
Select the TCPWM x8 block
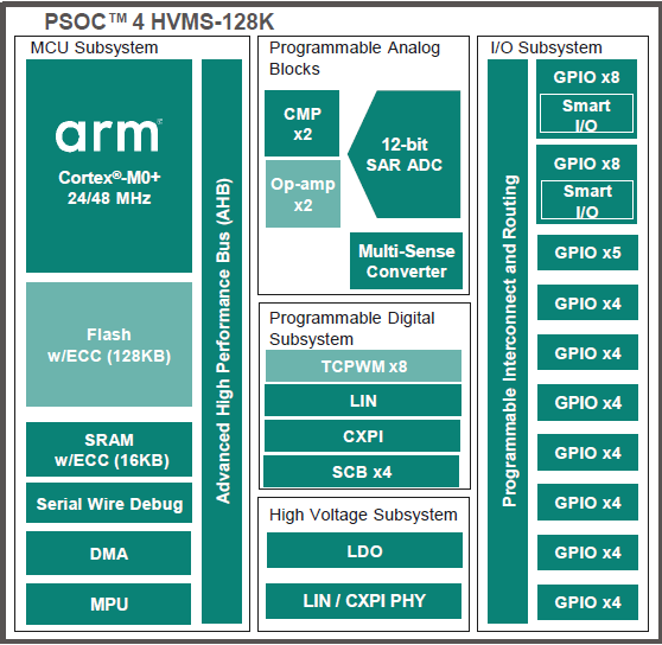pos(364,366)
